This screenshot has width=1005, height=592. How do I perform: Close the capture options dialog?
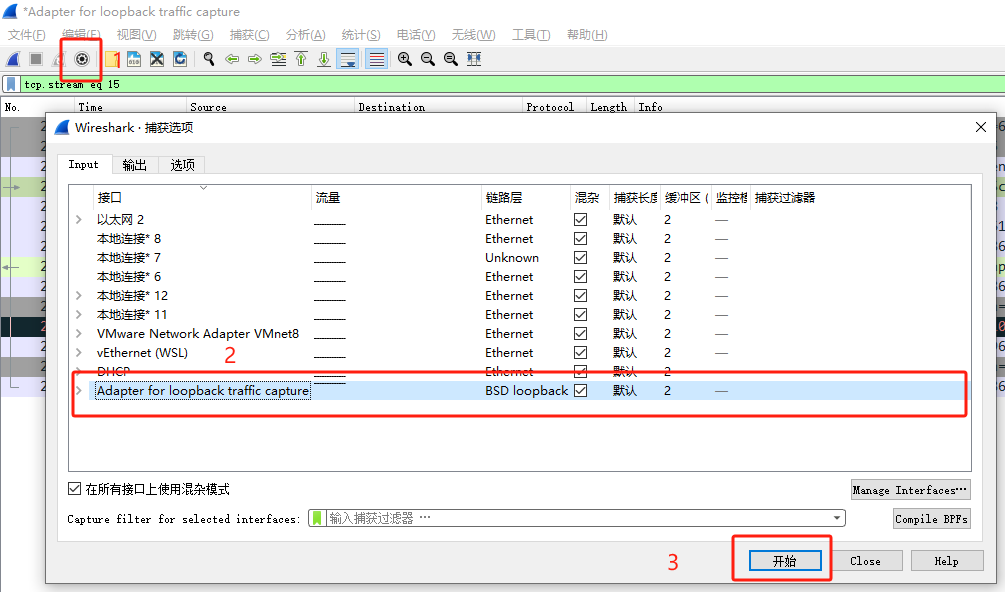(981, 127)
